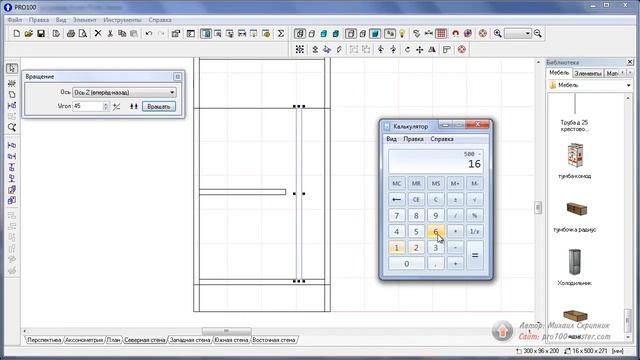640x360 pixels.
Task: Switch to the Западная стена tab
Action: tap(190, 340)
